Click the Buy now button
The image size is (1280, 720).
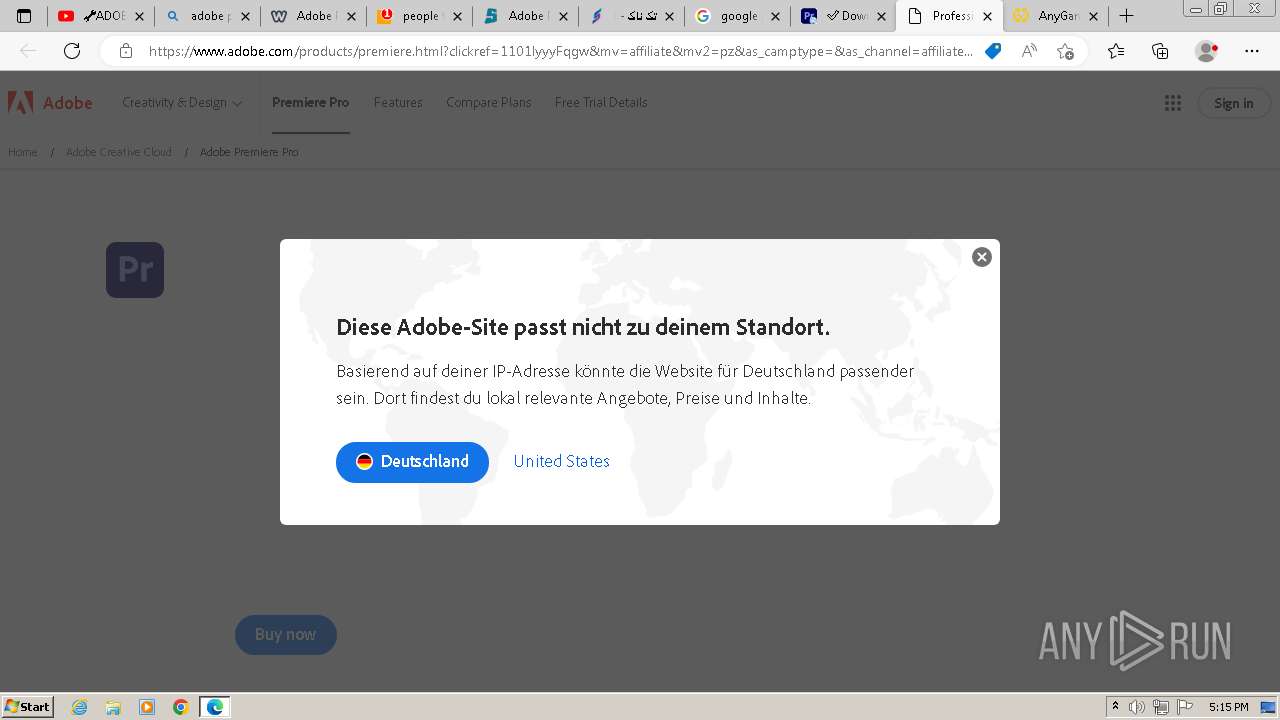pos(286,634)
